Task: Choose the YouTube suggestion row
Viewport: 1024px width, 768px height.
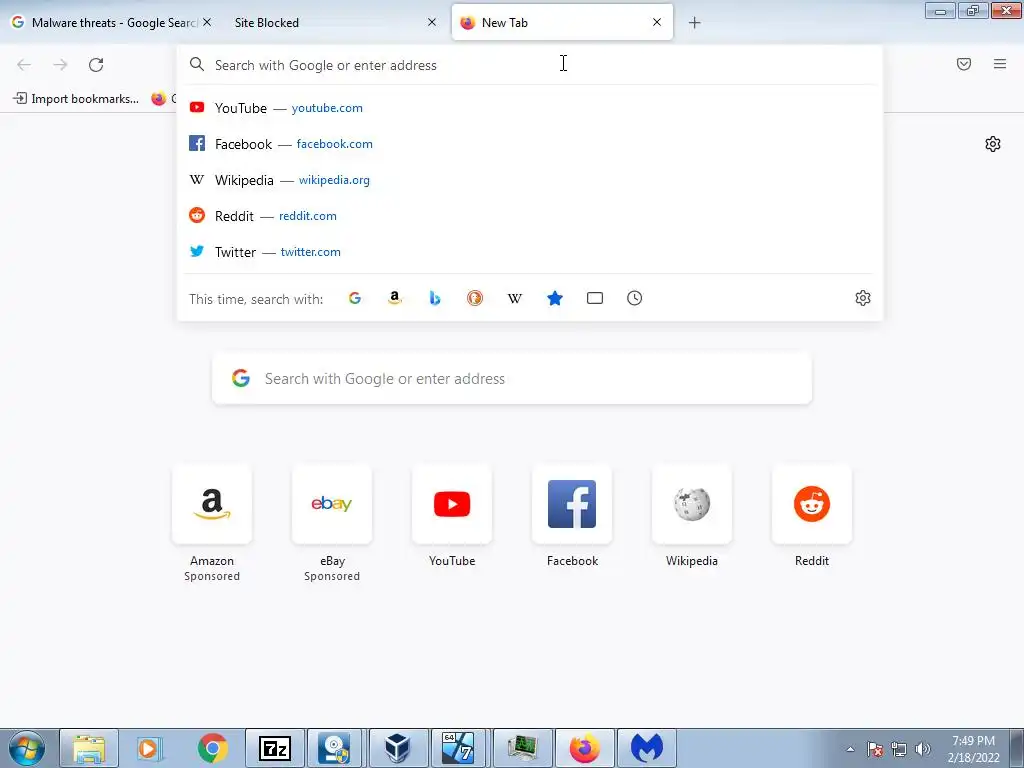Action: pyautogui.click(x=530, y=108)
